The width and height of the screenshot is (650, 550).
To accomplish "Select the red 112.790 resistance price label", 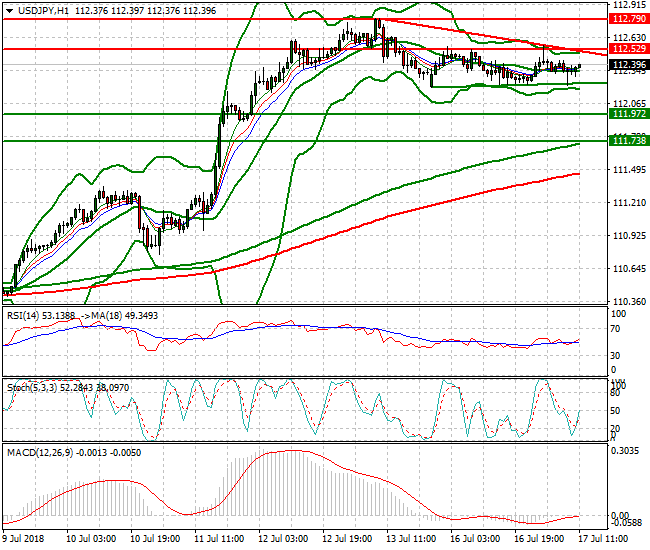I will tap(629, 19).
